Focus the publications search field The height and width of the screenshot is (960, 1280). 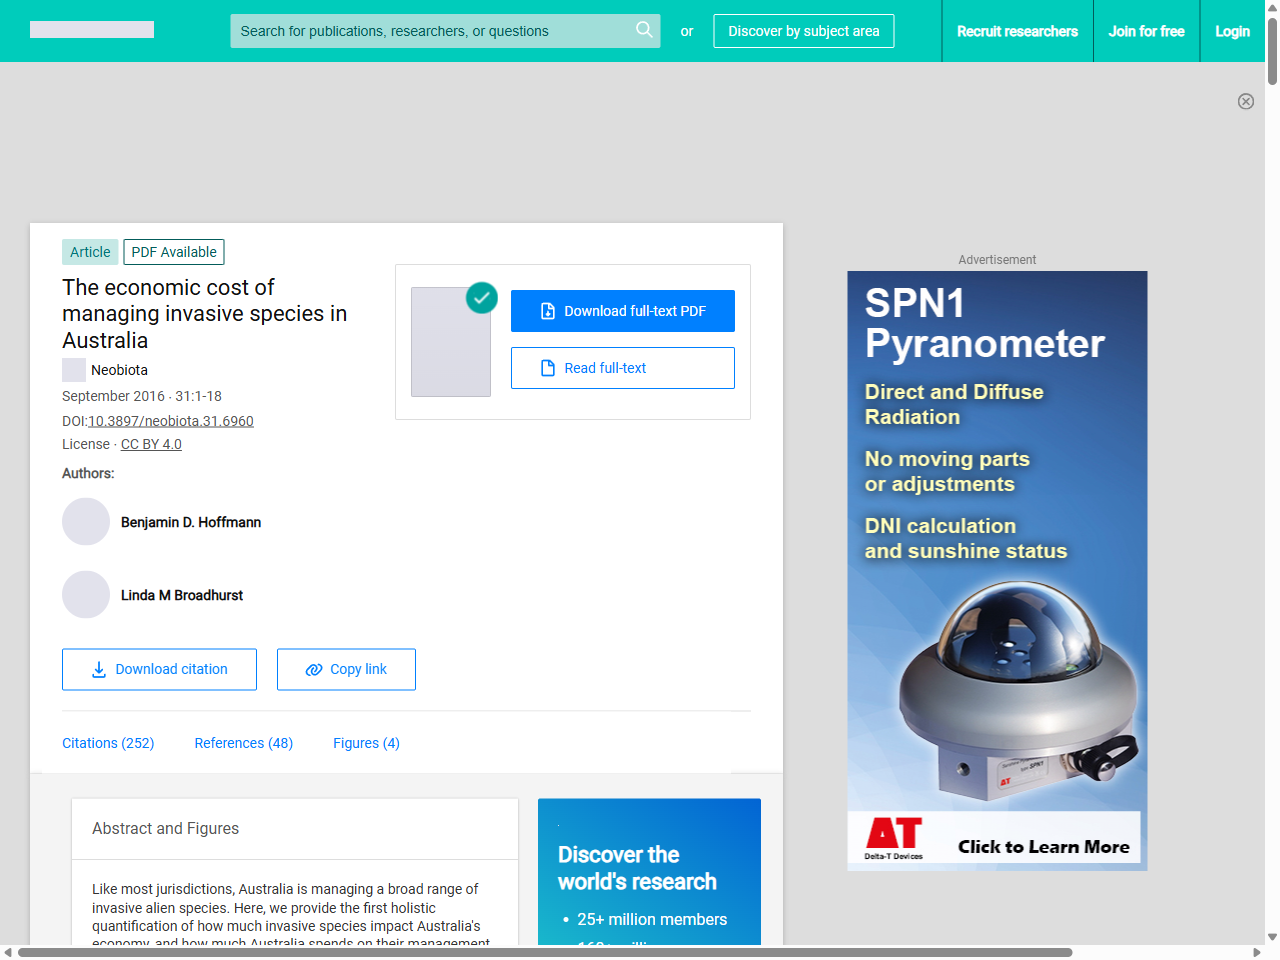pyautogui.click(x=445, y=31)
